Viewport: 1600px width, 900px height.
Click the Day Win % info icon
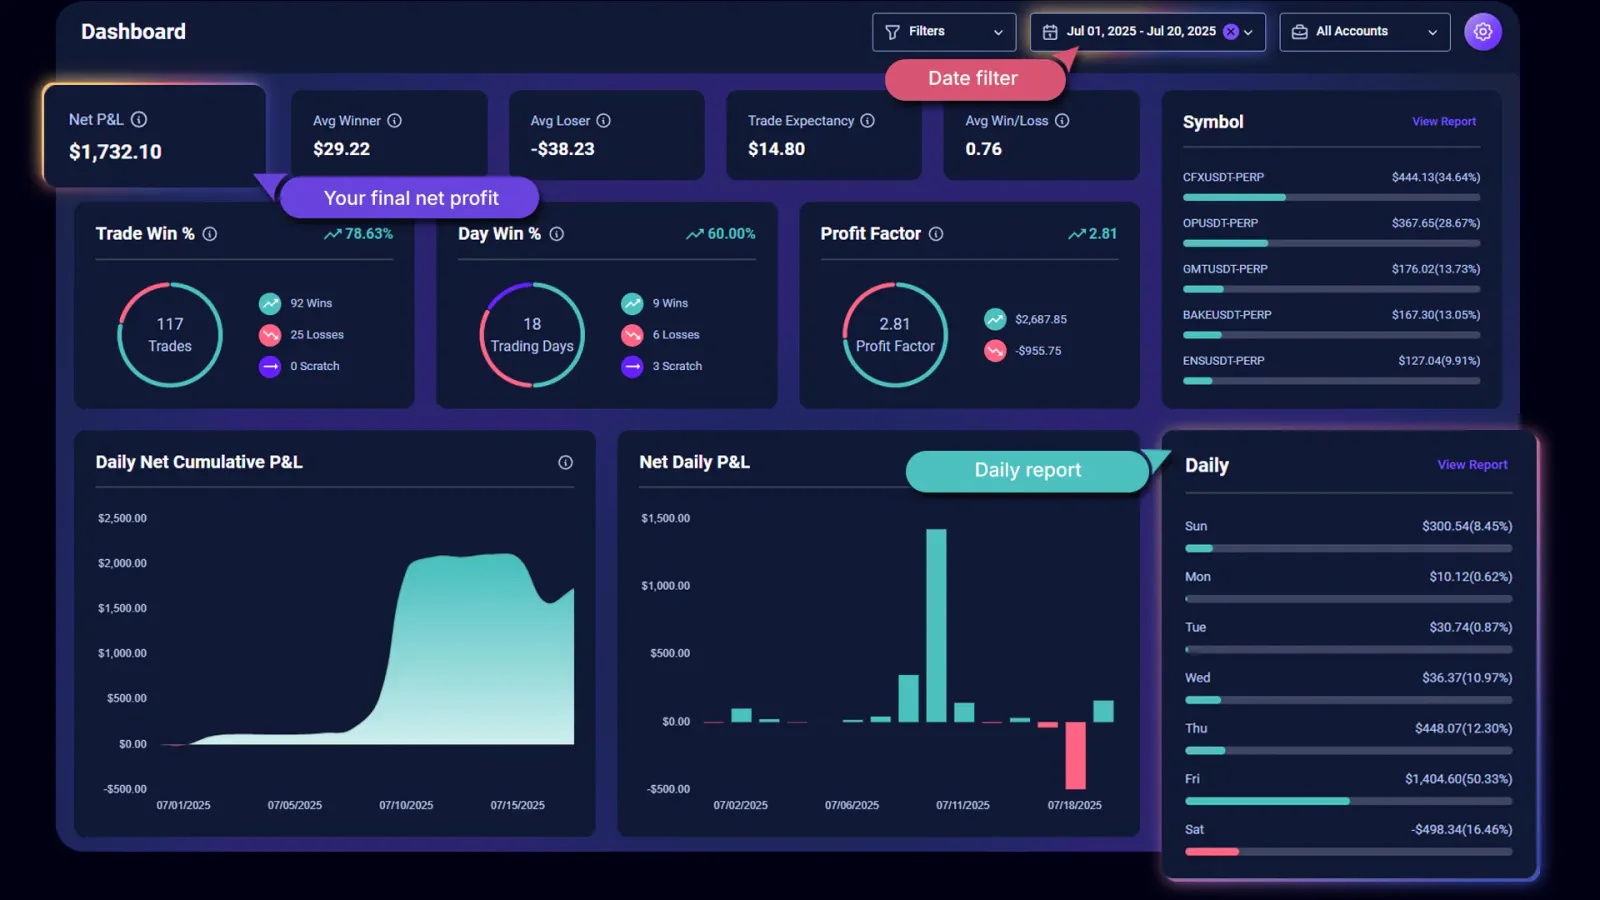557,233
